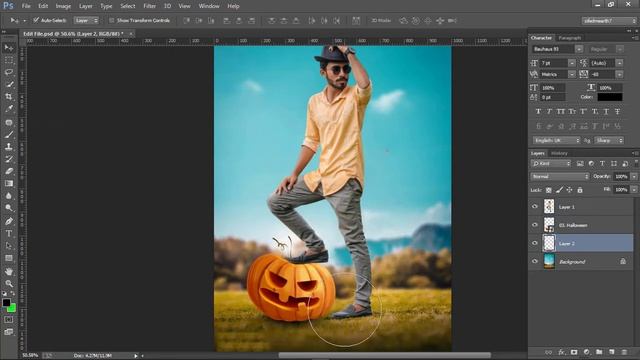Screen dimensions: 640x360
Task: Open the Filter menu
Action: click(x=149, y=6)
